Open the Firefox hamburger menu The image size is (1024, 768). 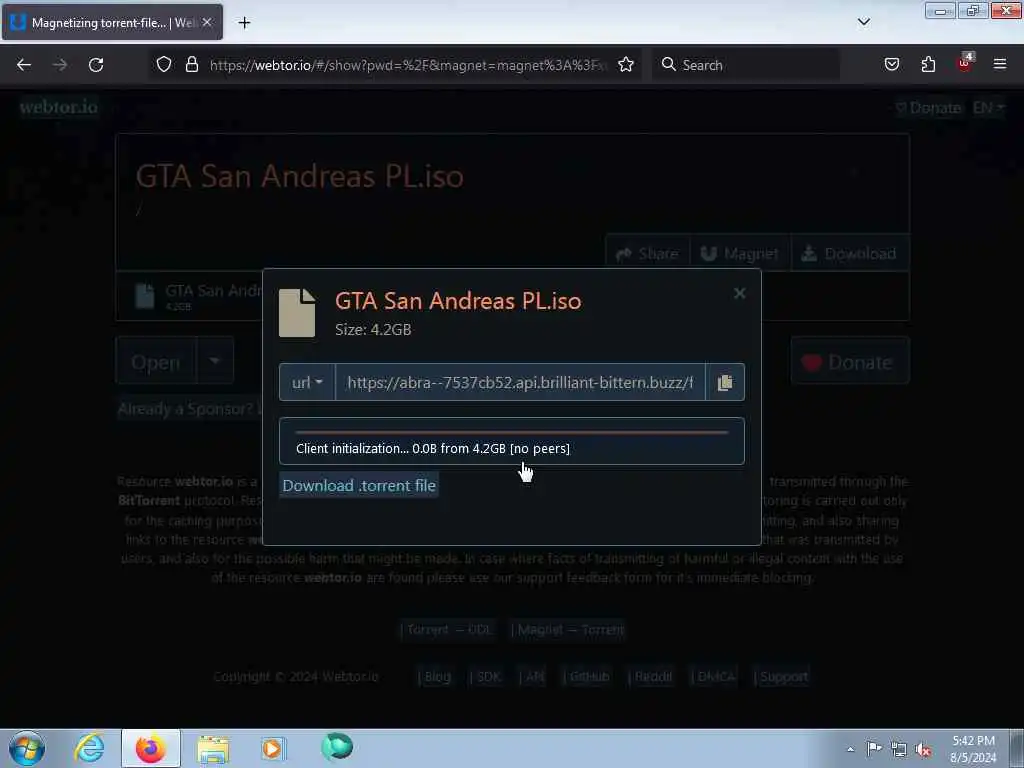[x=1000, y=65]
